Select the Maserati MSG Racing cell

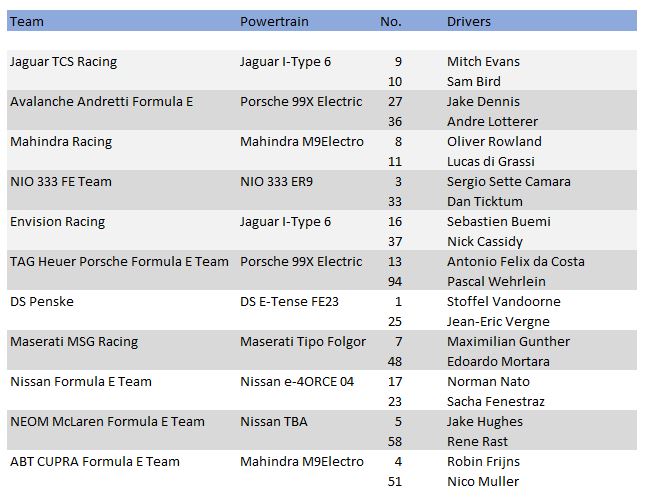pos(74,341)
